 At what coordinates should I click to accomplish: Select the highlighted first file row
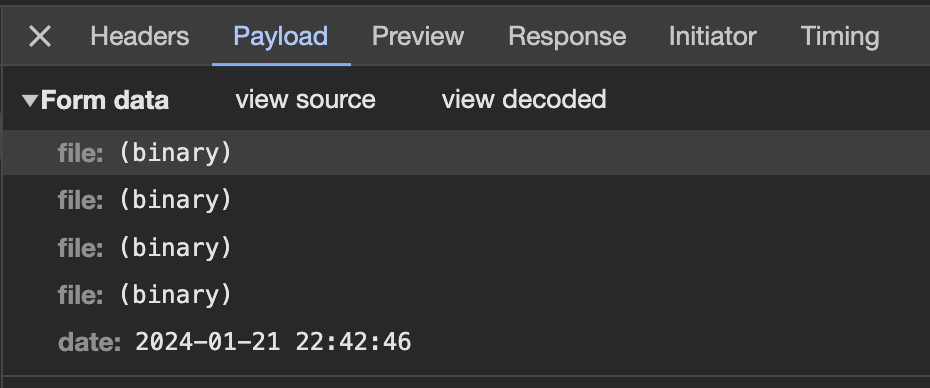tap(466, 153)
